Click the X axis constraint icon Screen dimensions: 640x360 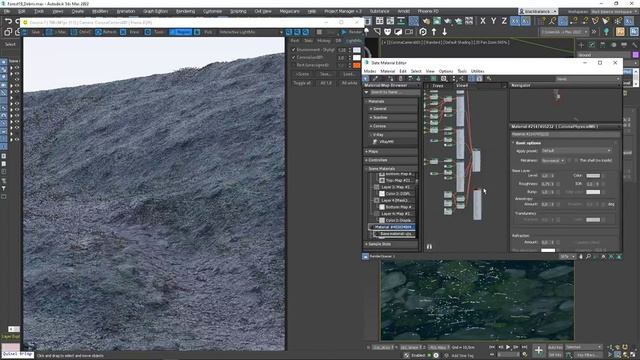click(x=483, y=21)
